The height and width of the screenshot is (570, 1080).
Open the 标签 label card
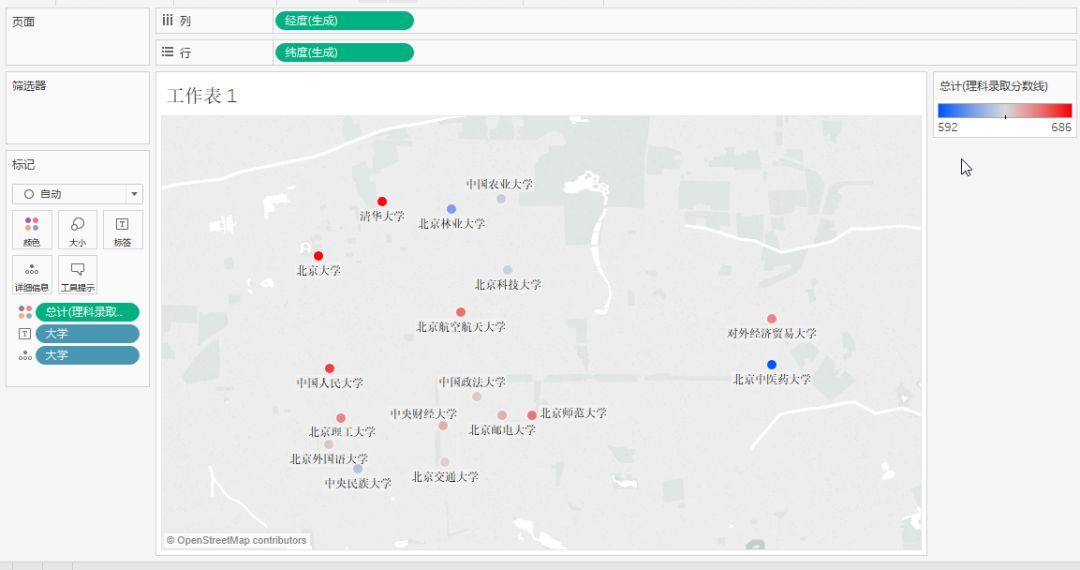click(x=123, y=230)
